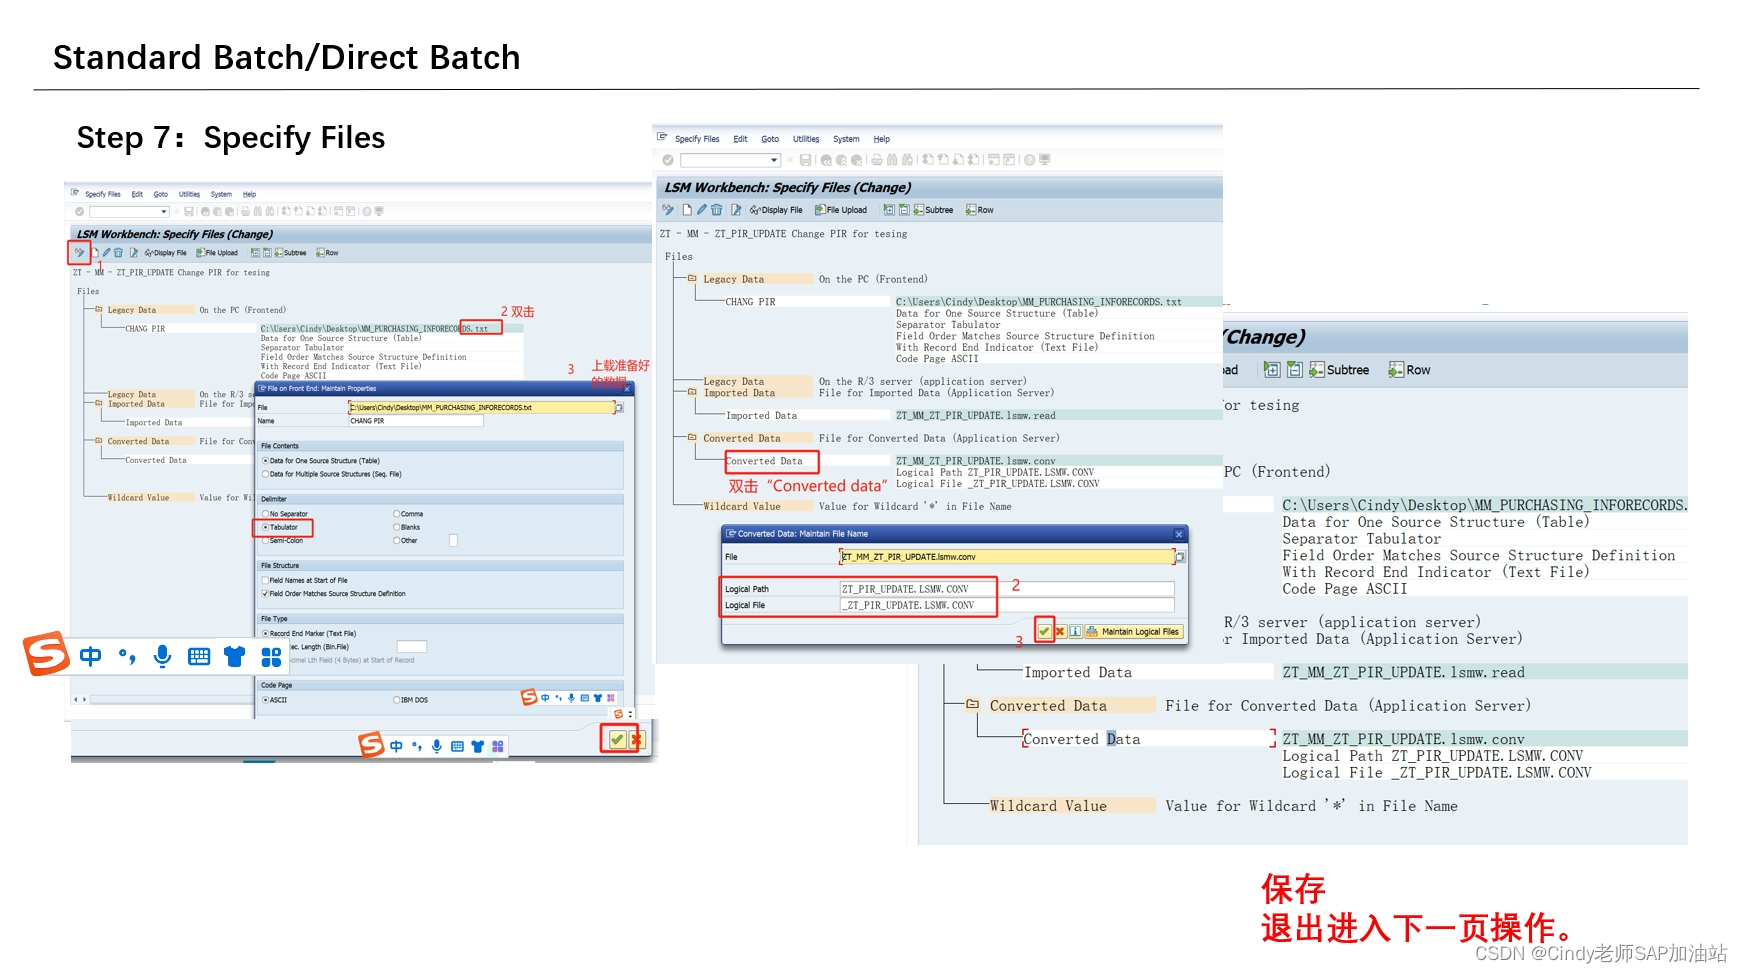The image size is (1743, 973).
Task: Click the trash delete icon in Specify Files toolbar
Action: click(x=716, y=209)
